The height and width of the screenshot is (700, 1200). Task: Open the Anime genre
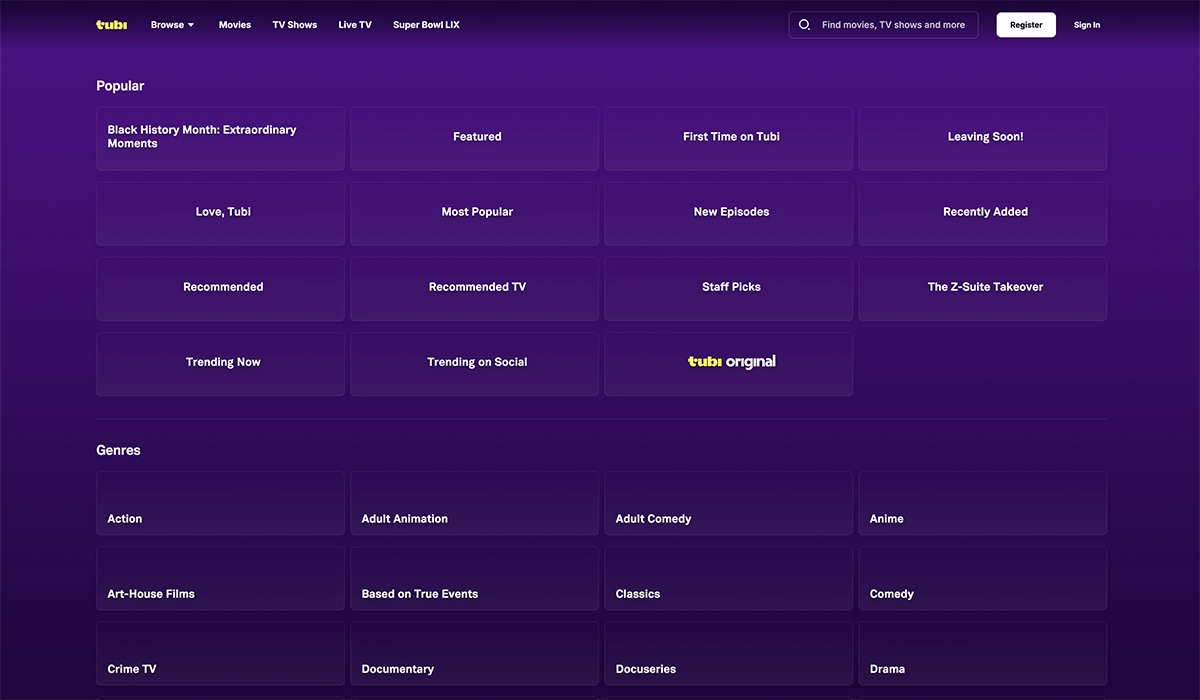(x=983, y=503)
